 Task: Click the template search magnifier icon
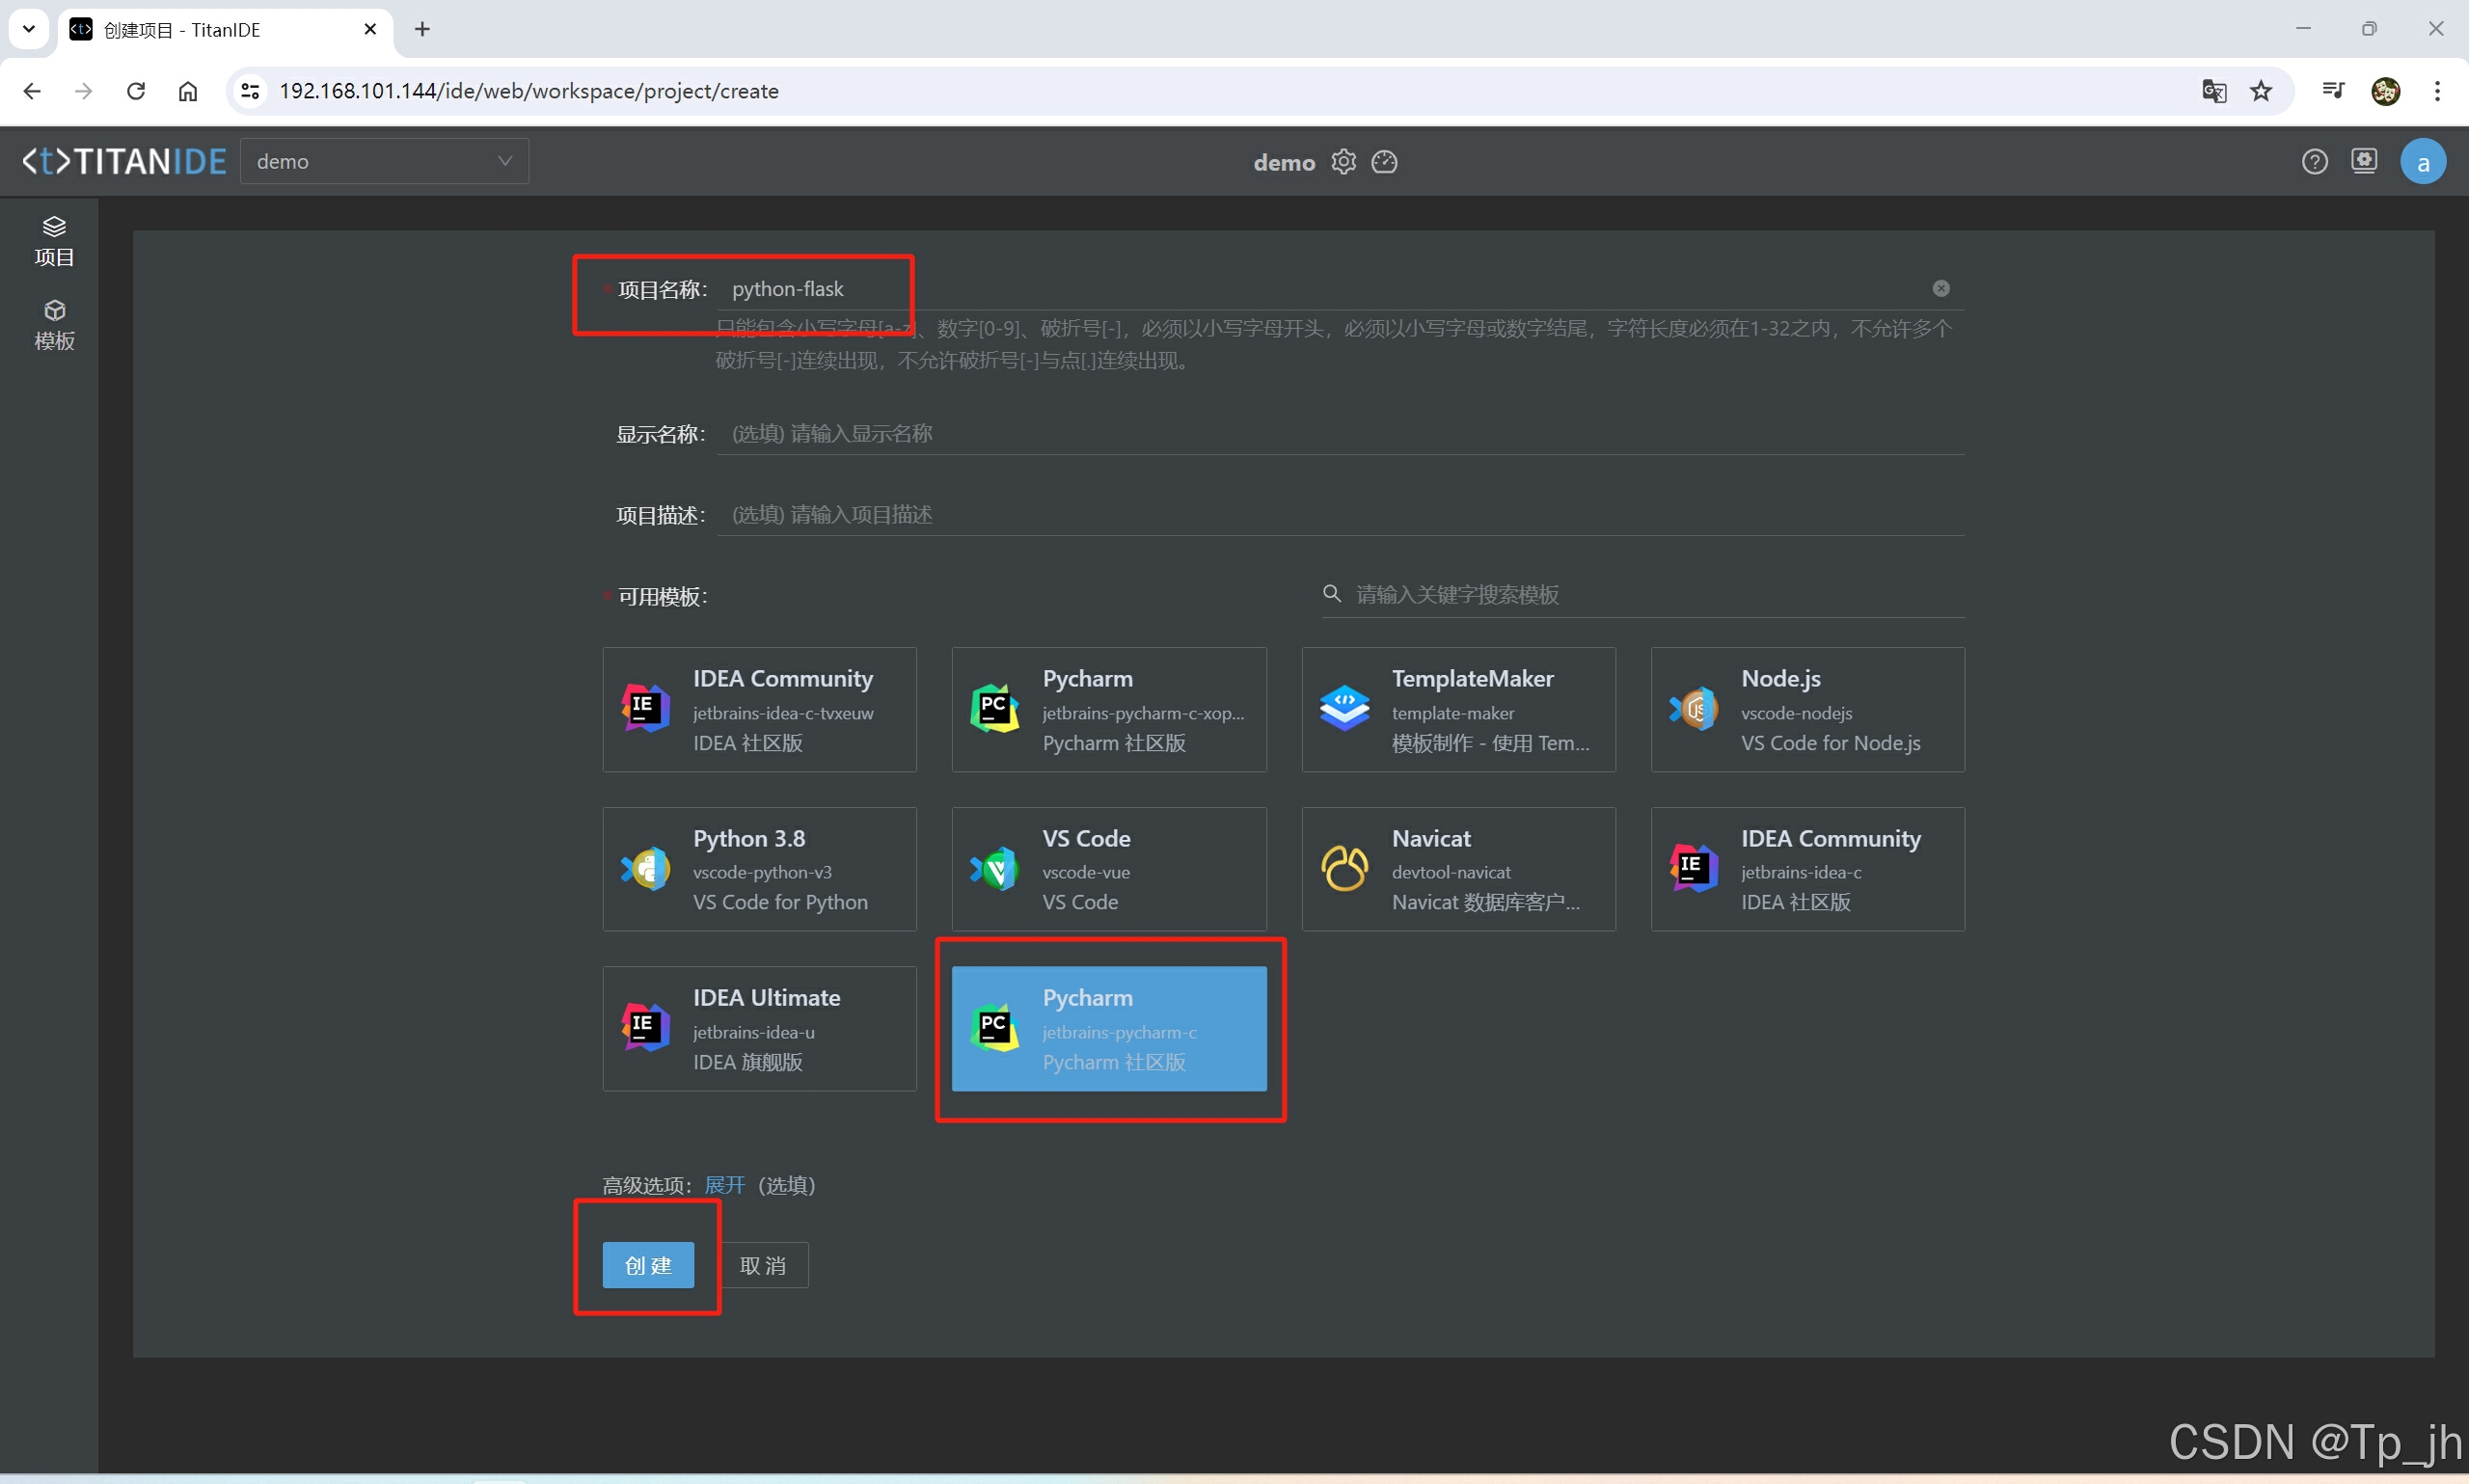coord(1331,593)
